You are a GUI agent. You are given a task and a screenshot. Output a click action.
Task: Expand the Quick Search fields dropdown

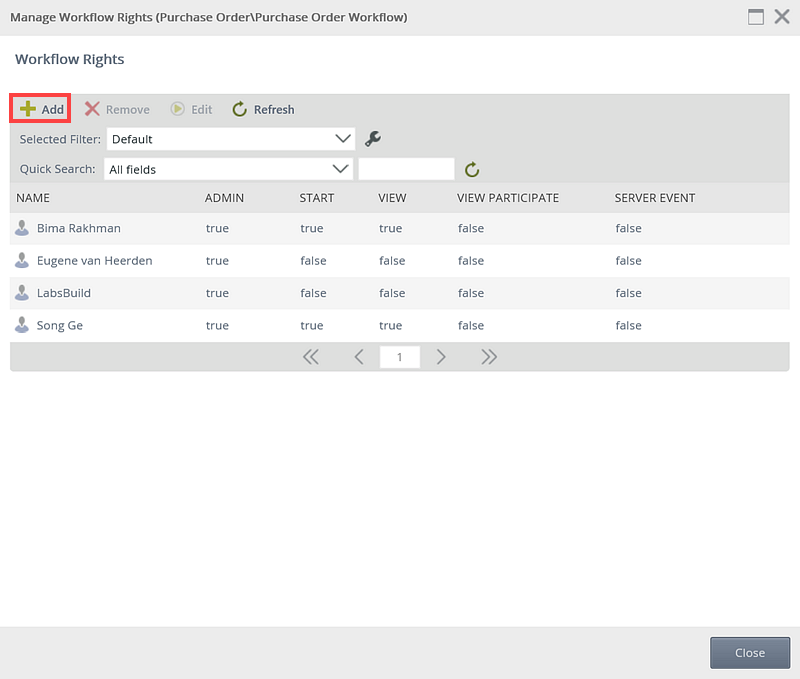tap(340, 169)
